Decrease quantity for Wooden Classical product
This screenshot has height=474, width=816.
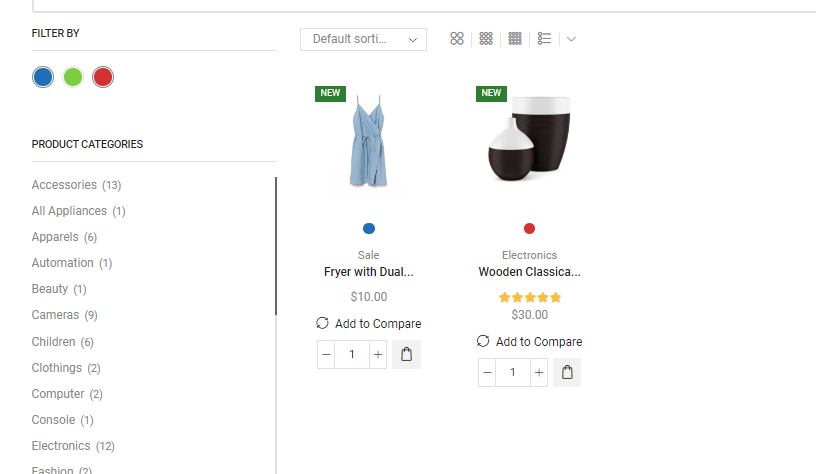click(x=487, y=373)
